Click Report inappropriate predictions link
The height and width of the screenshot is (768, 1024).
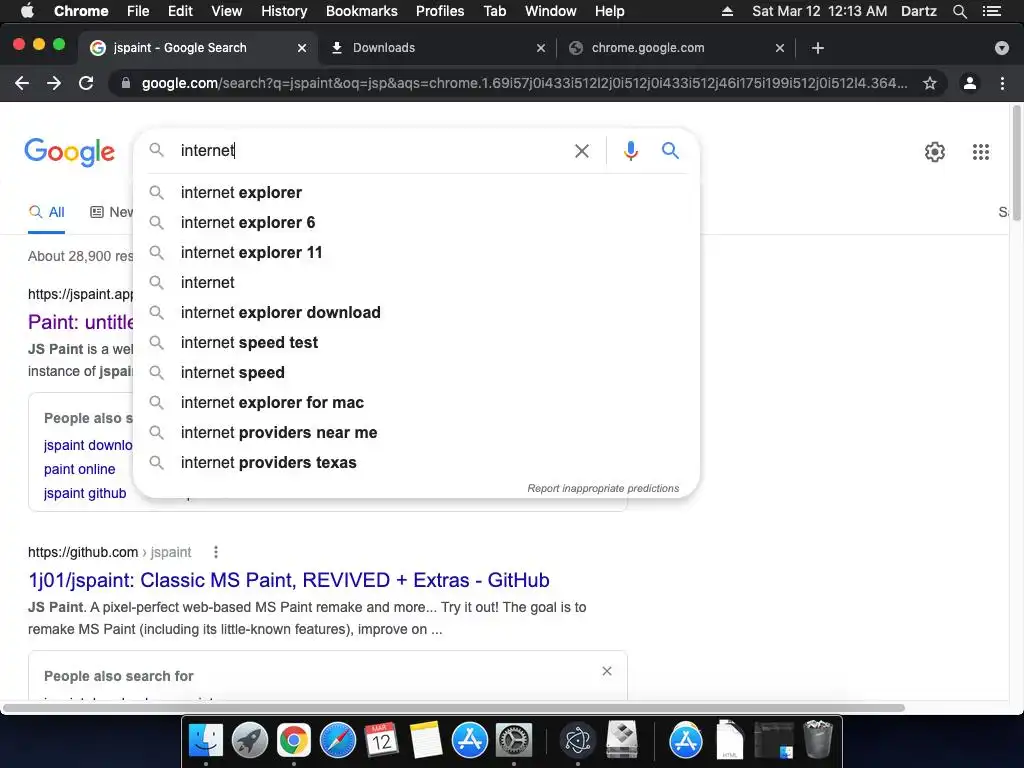pyautogui.click(x=603, y=488)
